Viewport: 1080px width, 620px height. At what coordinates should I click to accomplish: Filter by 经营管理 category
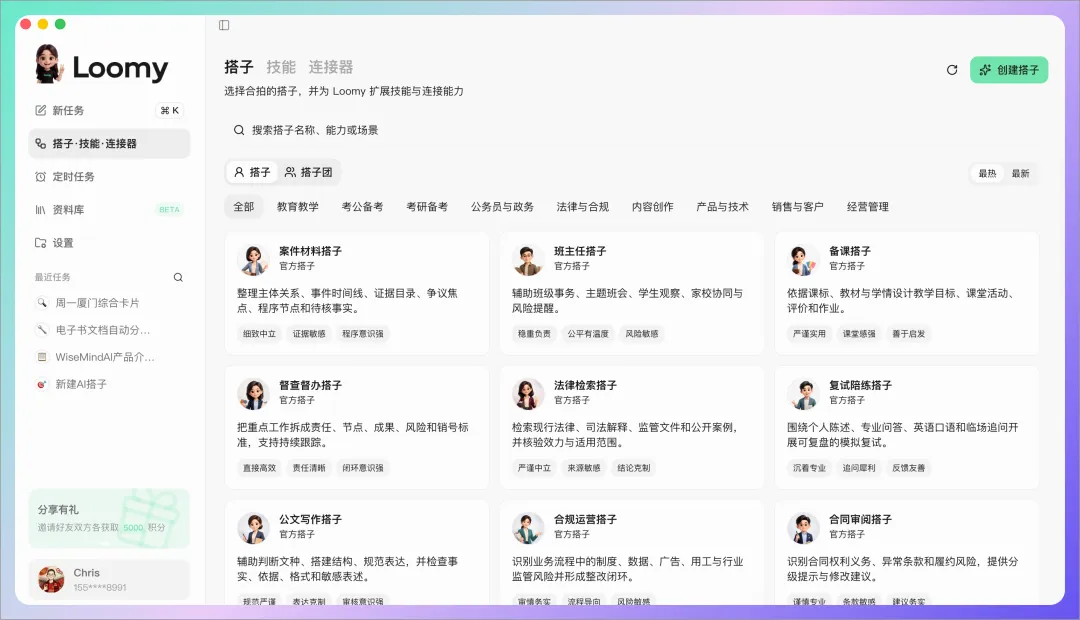tap(868, 207)
